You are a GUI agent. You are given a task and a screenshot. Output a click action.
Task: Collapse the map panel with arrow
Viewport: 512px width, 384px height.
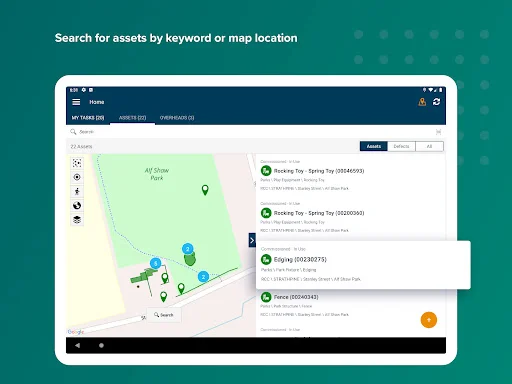[252, 240]
